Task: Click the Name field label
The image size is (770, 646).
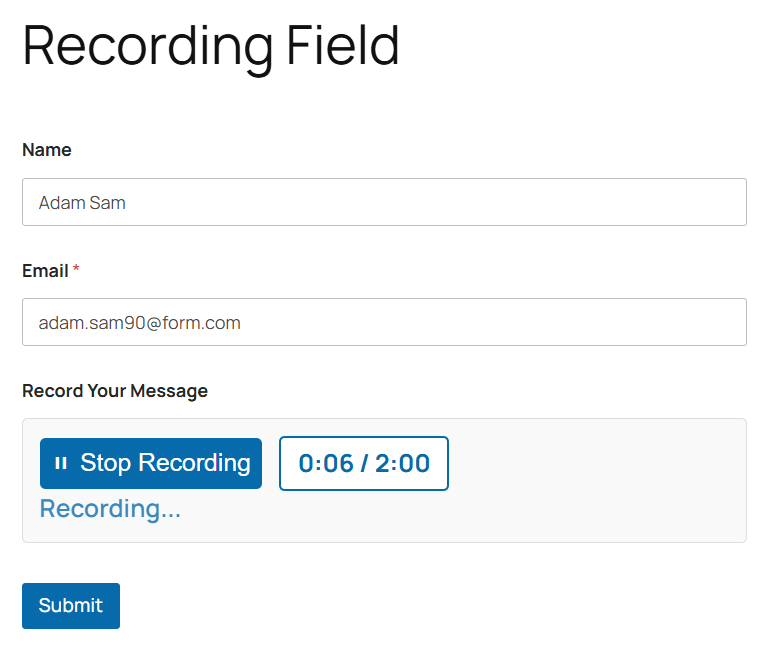Action: pyautogui.click(x=47, y=150)
